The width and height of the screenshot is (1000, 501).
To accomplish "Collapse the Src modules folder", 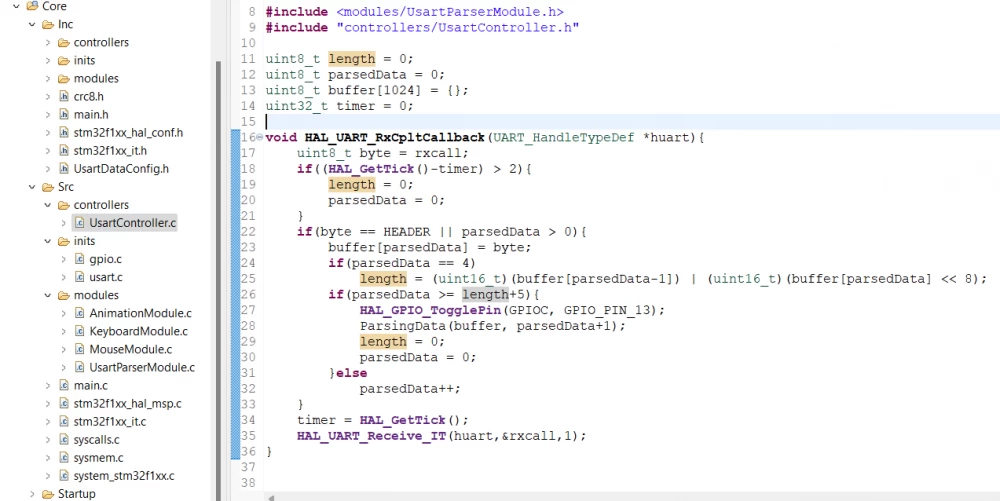I will point(47,295).
